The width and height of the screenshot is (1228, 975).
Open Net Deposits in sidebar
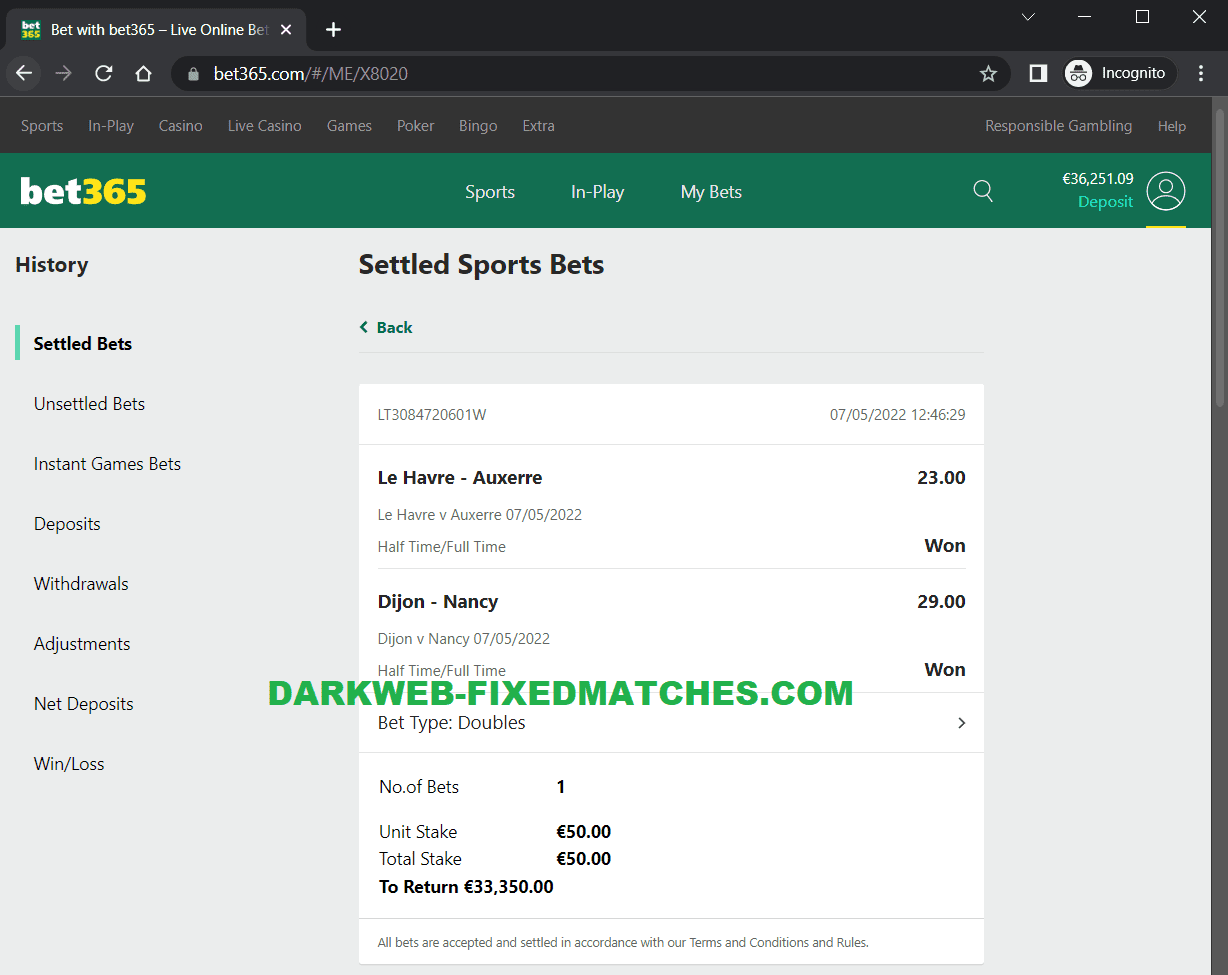pos(83,704)
